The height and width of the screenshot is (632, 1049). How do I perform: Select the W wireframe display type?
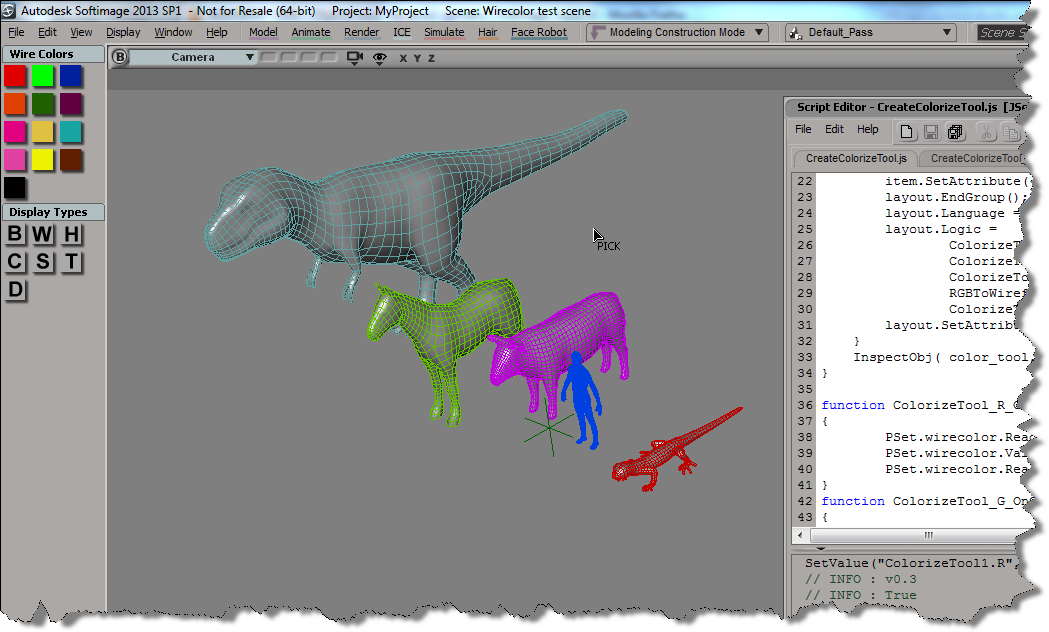point(43,235)
